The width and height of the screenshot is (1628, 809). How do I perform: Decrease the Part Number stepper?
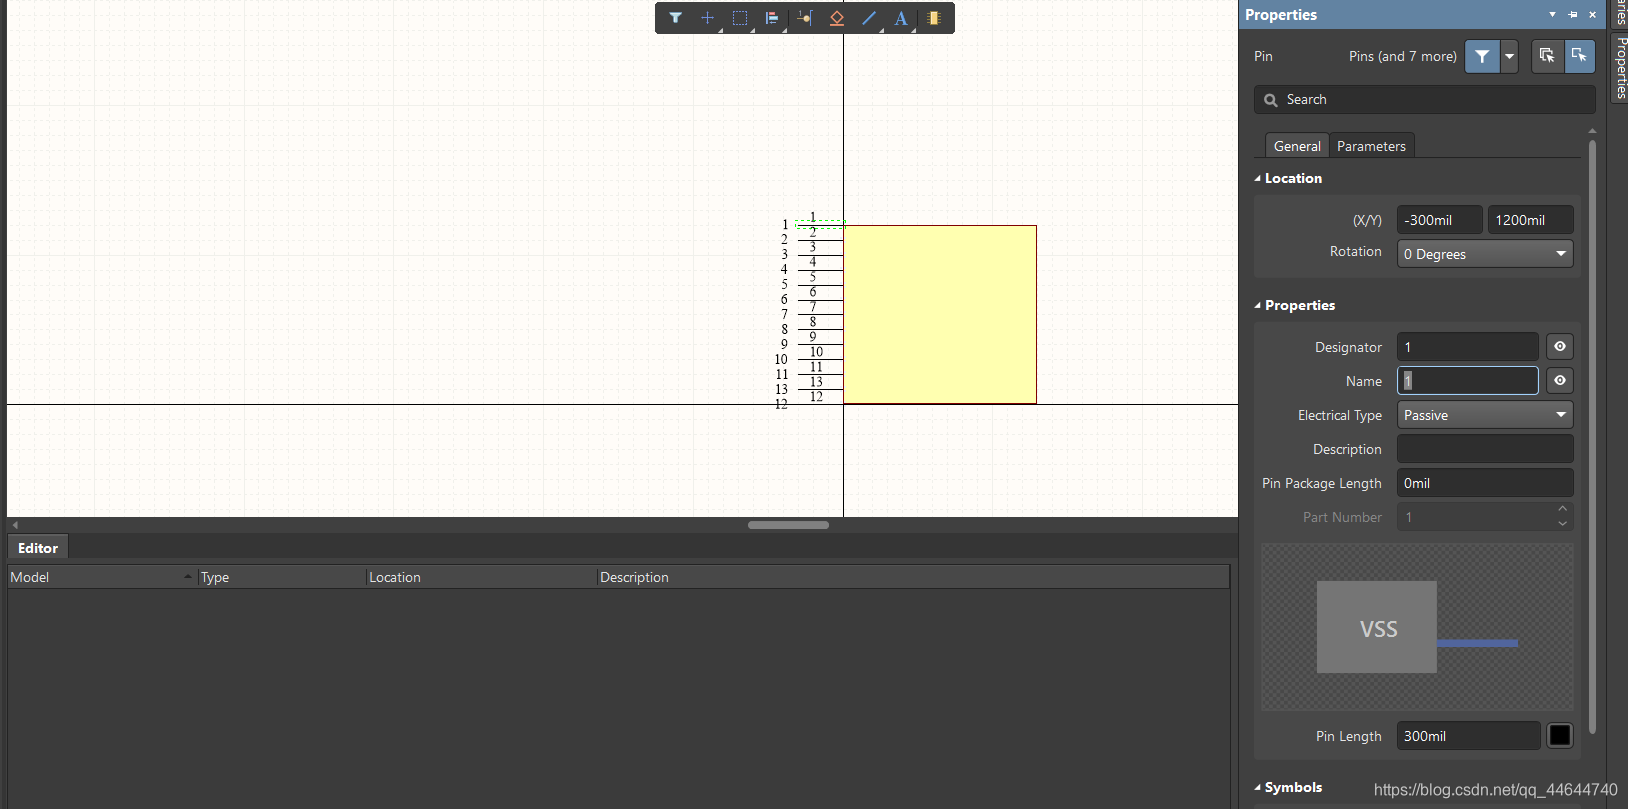(1563, 524)
